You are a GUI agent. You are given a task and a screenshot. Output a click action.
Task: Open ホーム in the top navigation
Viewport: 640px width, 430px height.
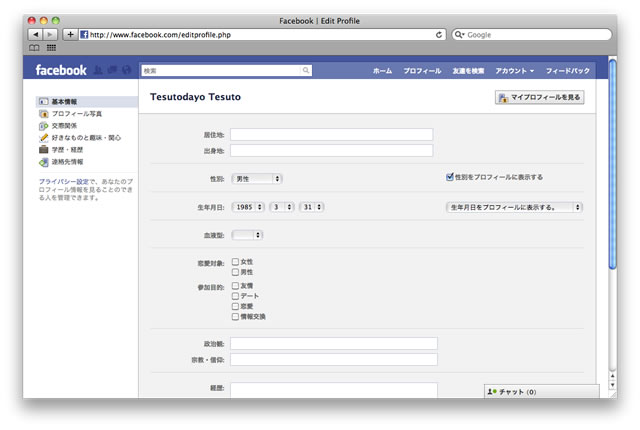(382, 71)
